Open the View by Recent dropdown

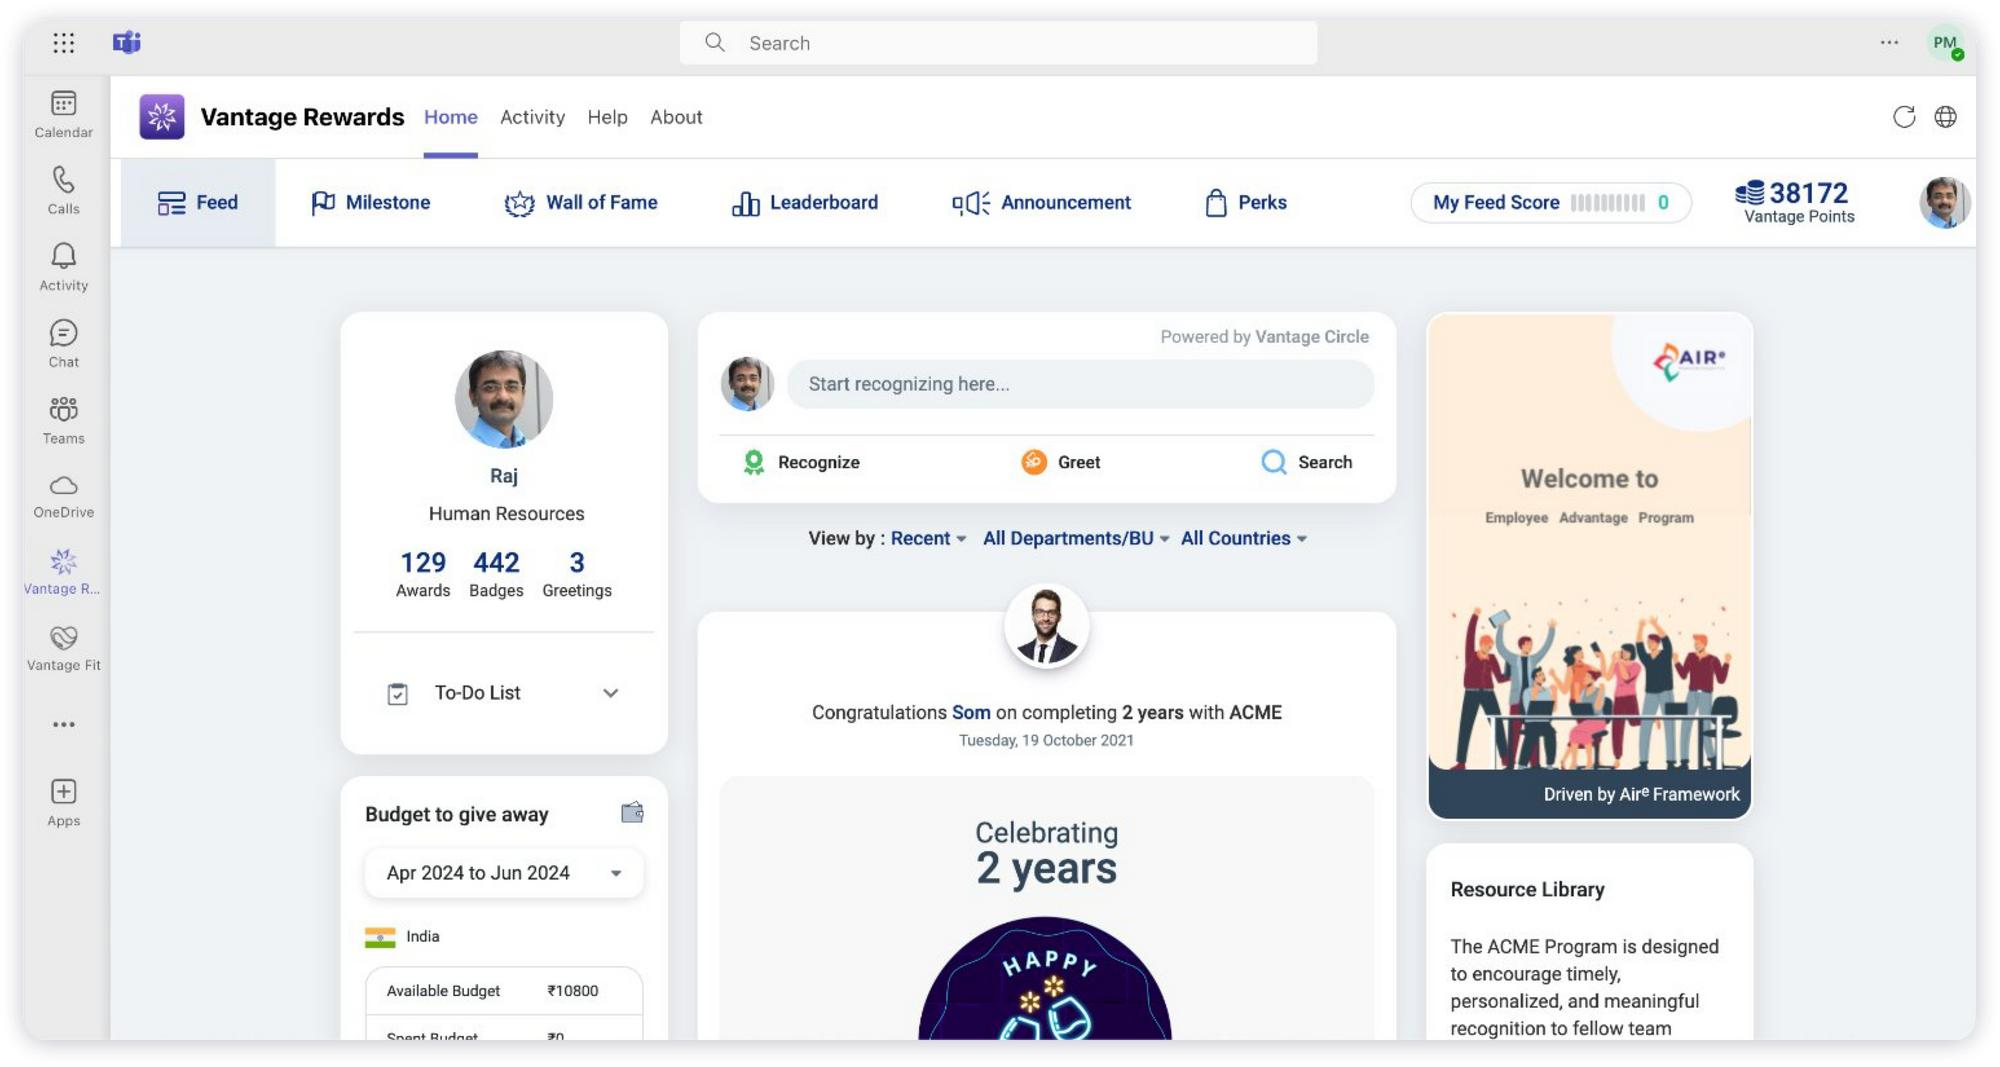[928, 538]
